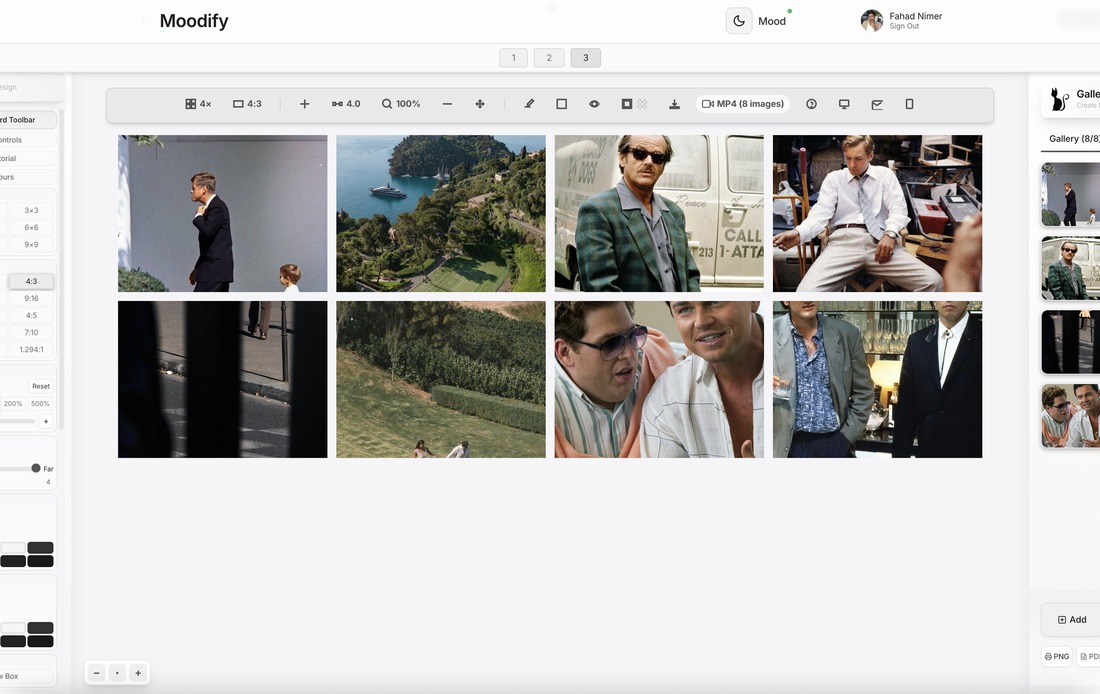Click the Mood label in header
Image resolution: width=1100 pixels, height=694 pixels.
(772, 21)
